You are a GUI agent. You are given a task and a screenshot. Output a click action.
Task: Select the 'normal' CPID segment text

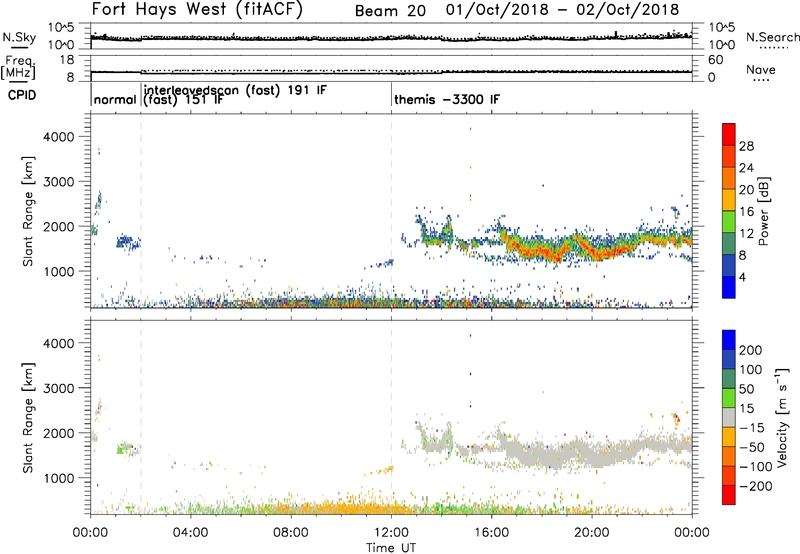pyautogui.click(x=115, y=99)
